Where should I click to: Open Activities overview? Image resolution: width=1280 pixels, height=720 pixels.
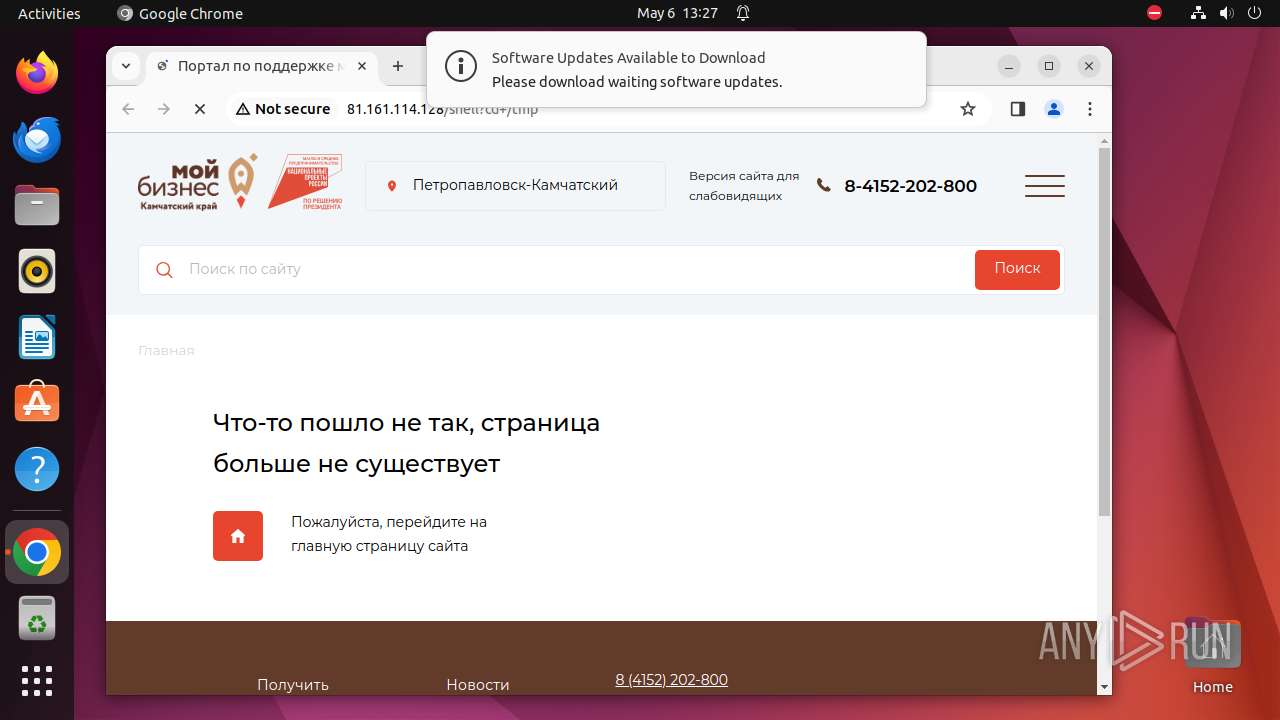(49, 13)
